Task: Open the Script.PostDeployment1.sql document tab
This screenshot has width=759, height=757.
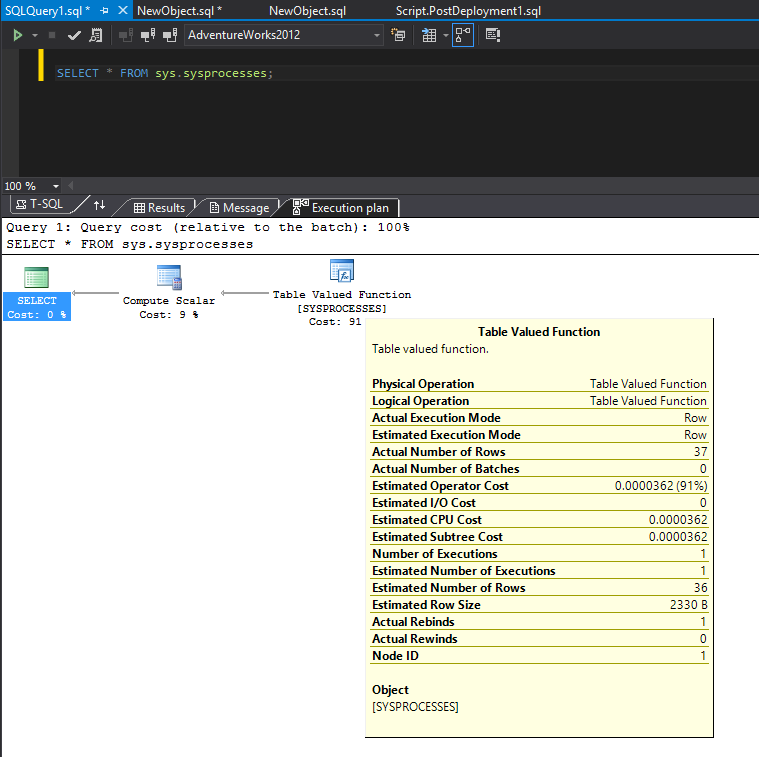Action: pyautogui.click(x=467, y=10)
